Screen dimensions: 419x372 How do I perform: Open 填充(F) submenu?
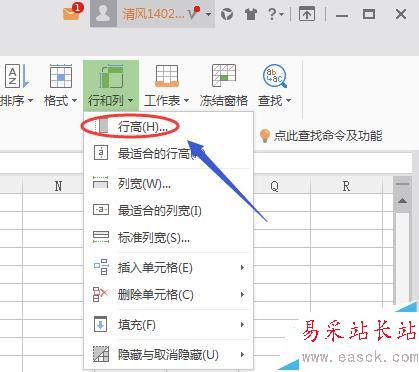[168, 325]
